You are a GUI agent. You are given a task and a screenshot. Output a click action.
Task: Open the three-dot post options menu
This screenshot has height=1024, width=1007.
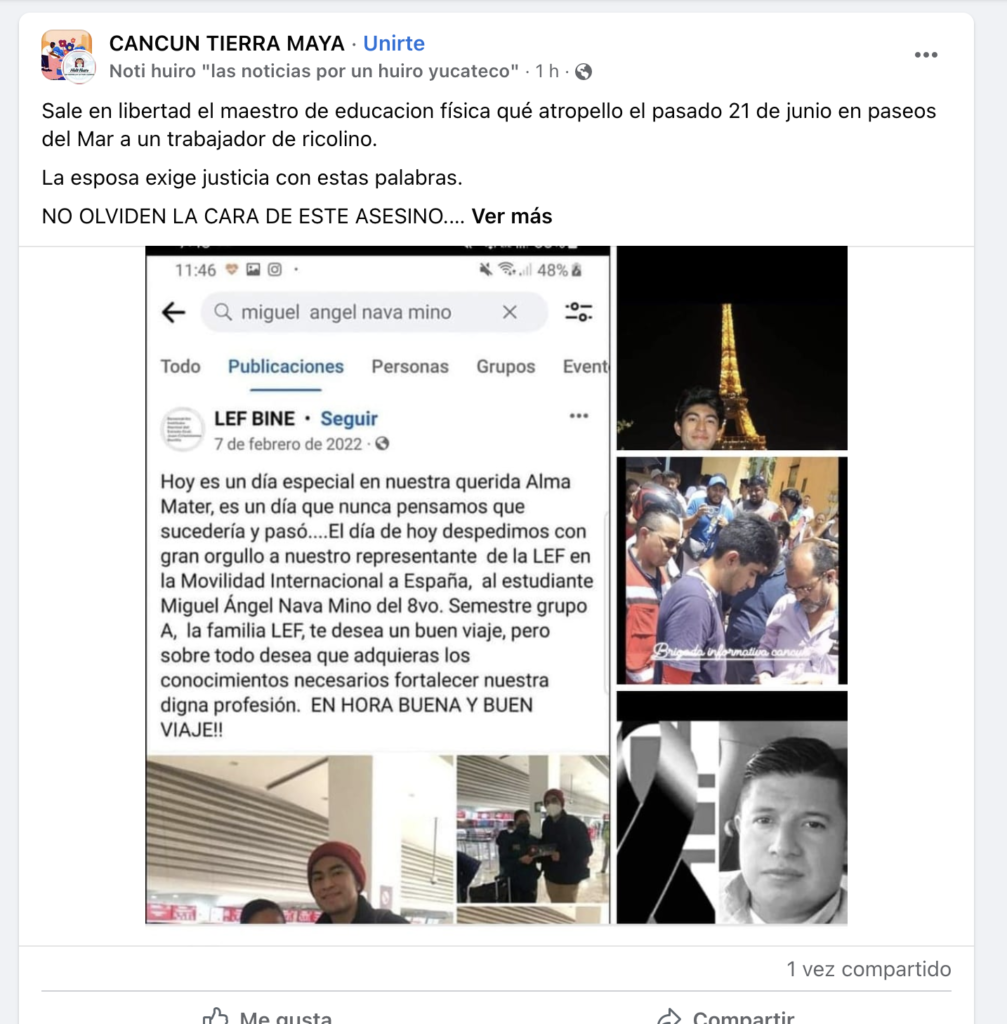(x=925, y=55)
